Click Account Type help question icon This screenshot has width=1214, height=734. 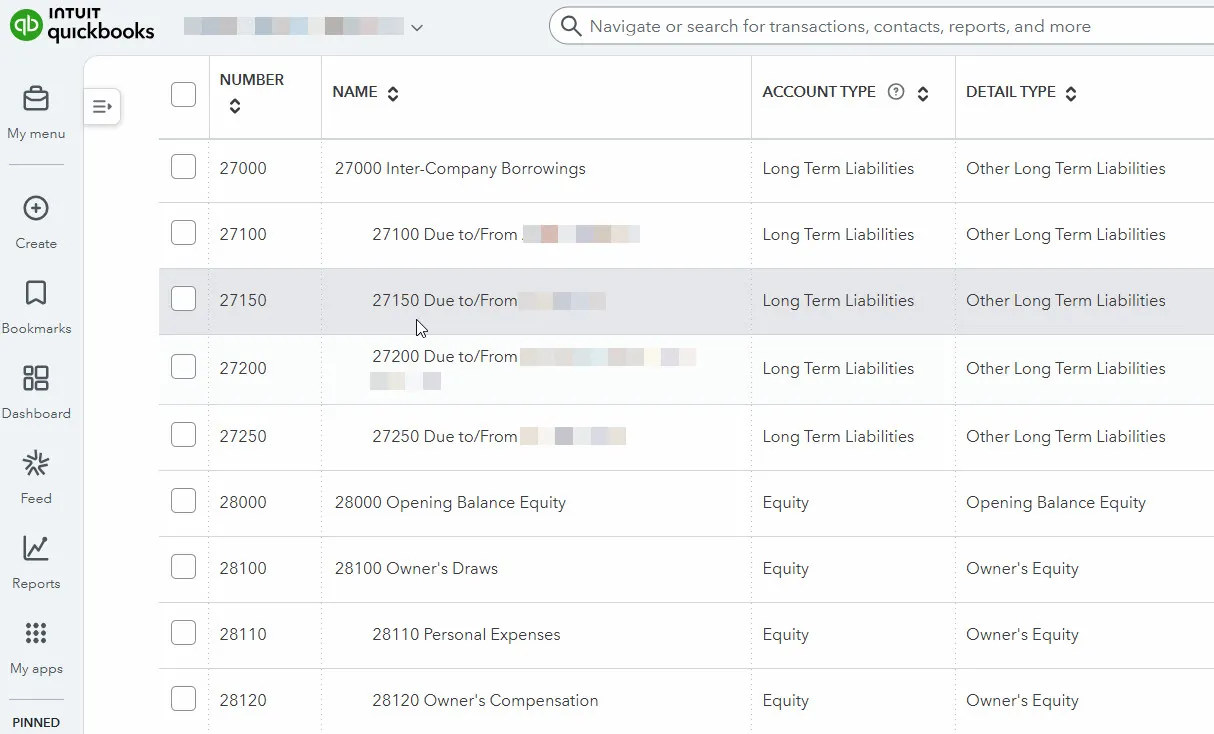(x=896, y=92)
